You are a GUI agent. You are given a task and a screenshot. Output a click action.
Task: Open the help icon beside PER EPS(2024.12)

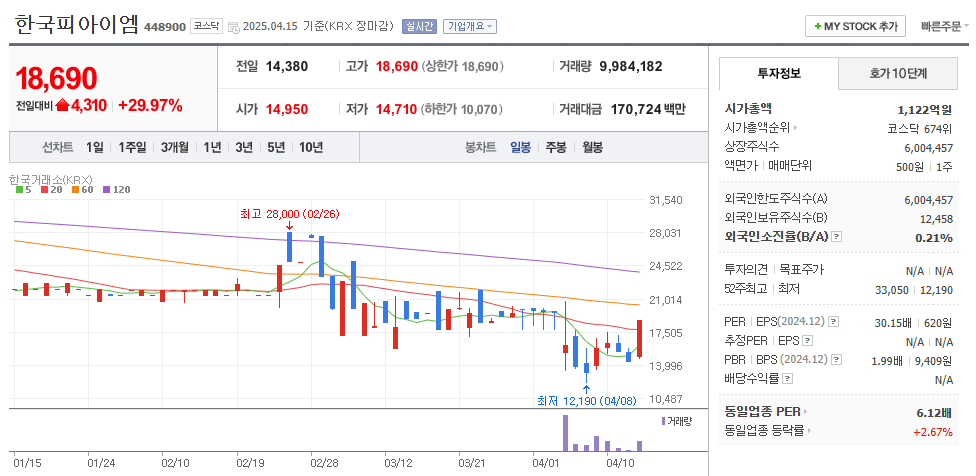(834, 322)
